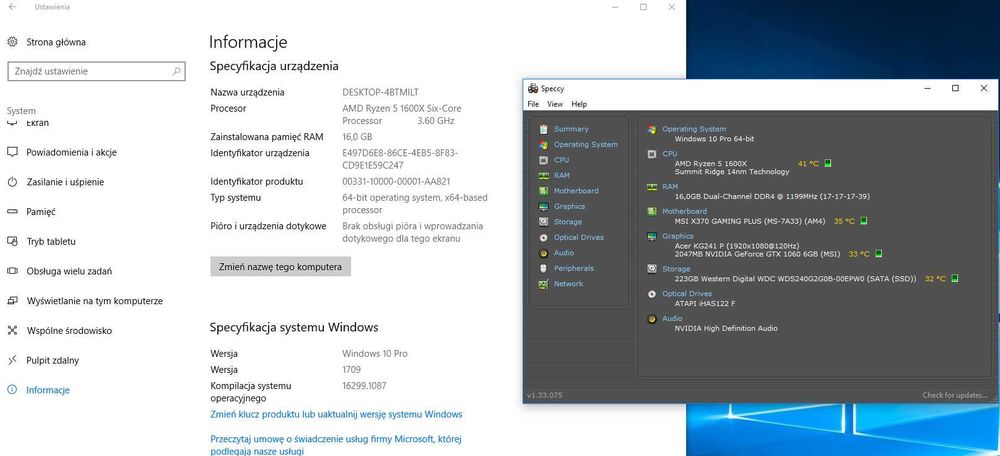Viewport: 1000px width, 456px height.
Task: Click the 16299.1087 build number value
Action: (x=364, y=386)
